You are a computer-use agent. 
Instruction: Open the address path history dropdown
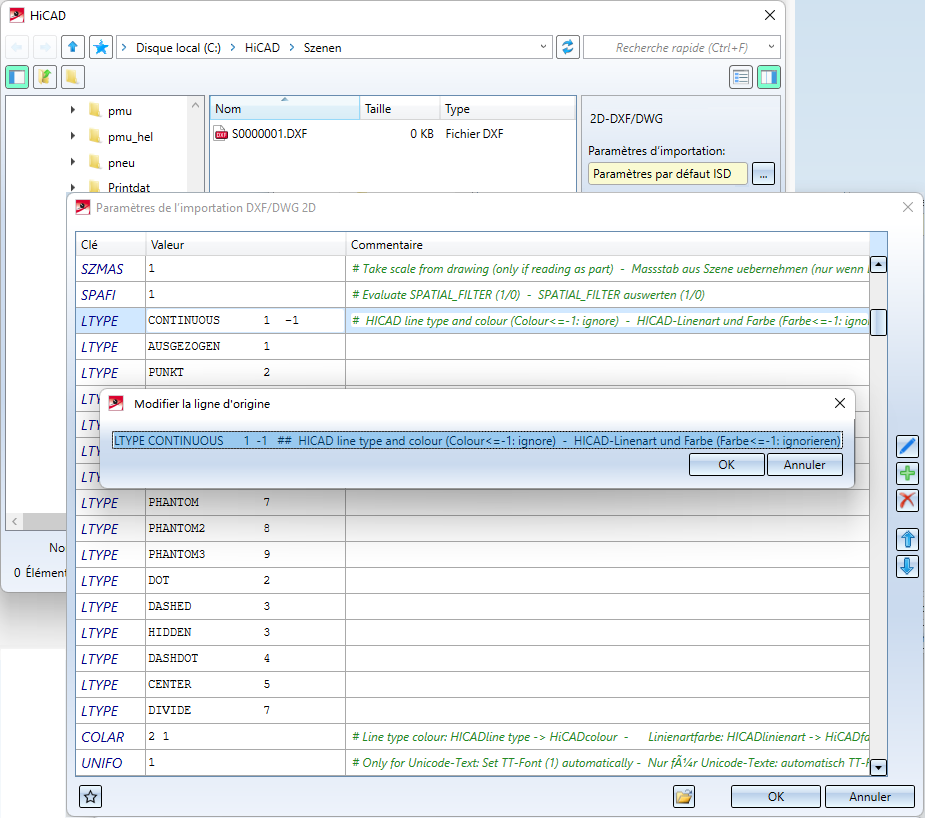point(543,47)
